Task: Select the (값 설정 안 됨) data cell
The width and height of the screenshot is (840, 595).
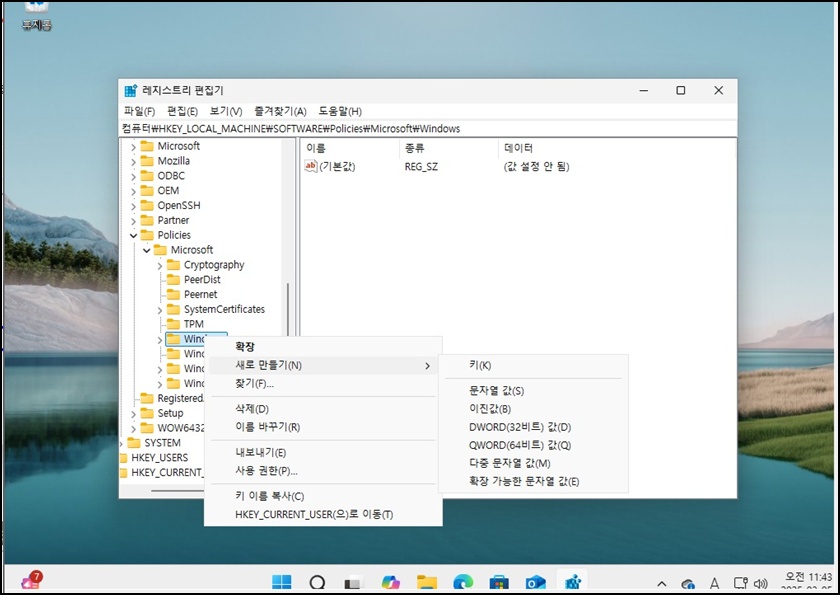Action: click(536, 167)
